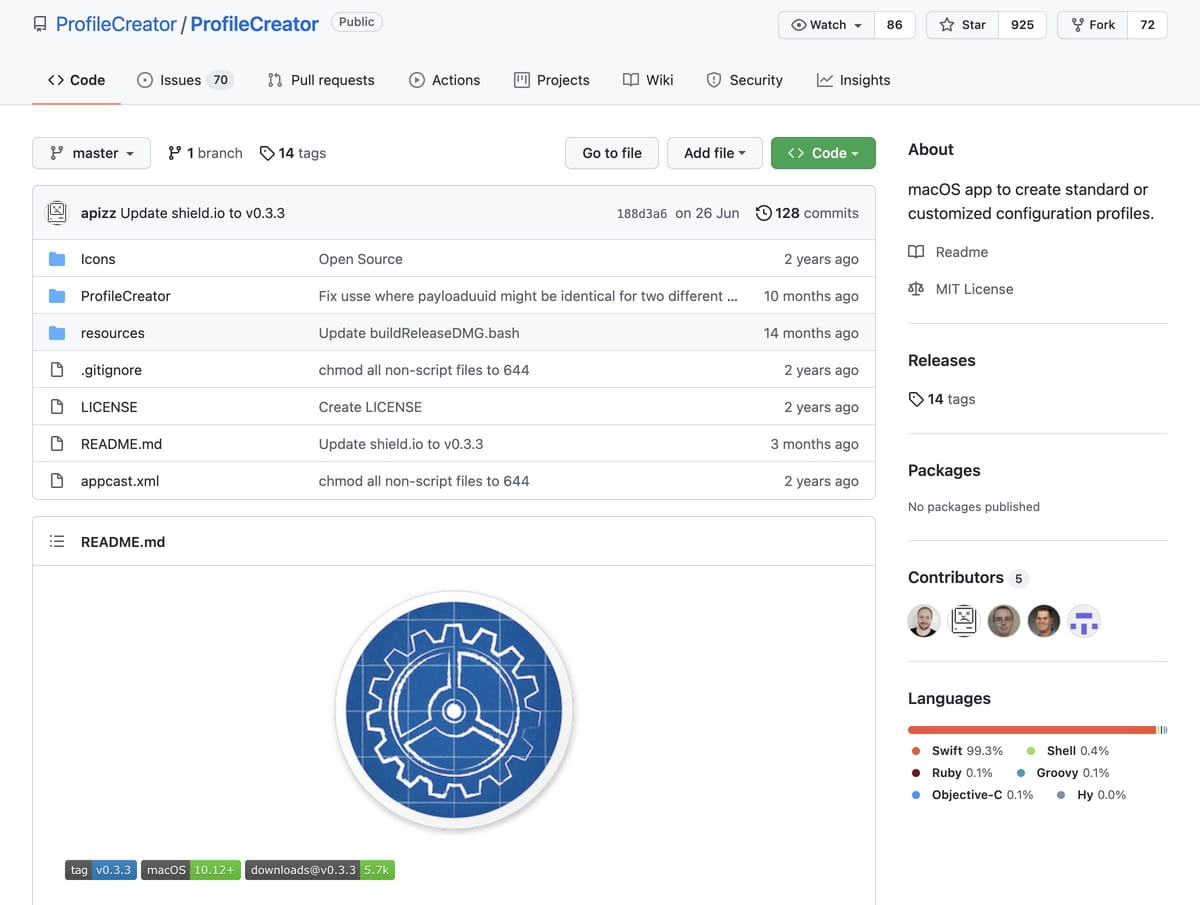Click the Ruby 0.1% language entry
This screenshot has width=1200, height=905.
pyautogui.click(x=952, y=773)
